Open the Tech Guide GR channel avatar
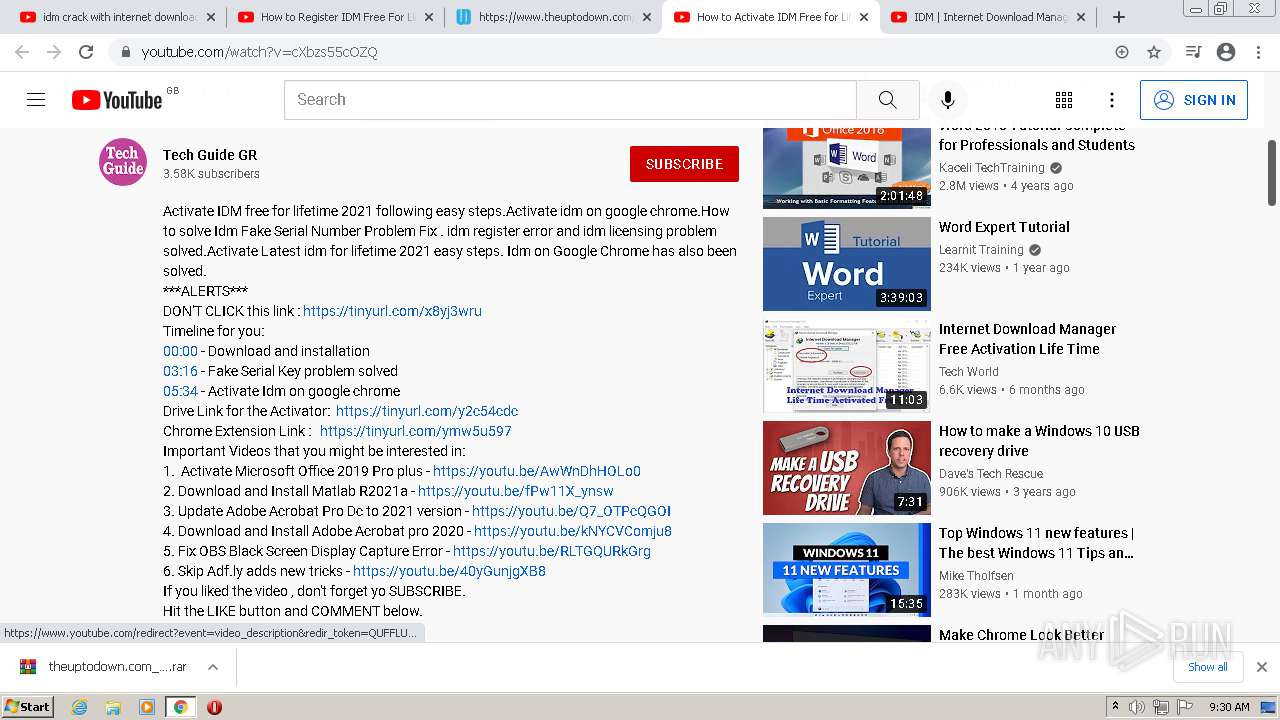This screenshot has width=1280, height=720. click(123, 162)
